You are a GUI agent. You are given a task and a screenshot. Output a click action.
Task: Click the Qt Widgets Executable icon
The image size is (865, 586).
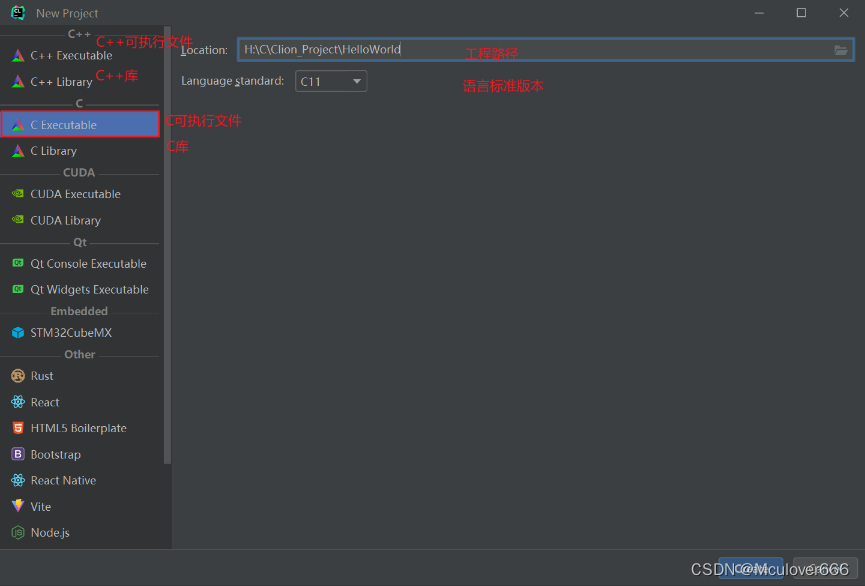coord(18,289)
